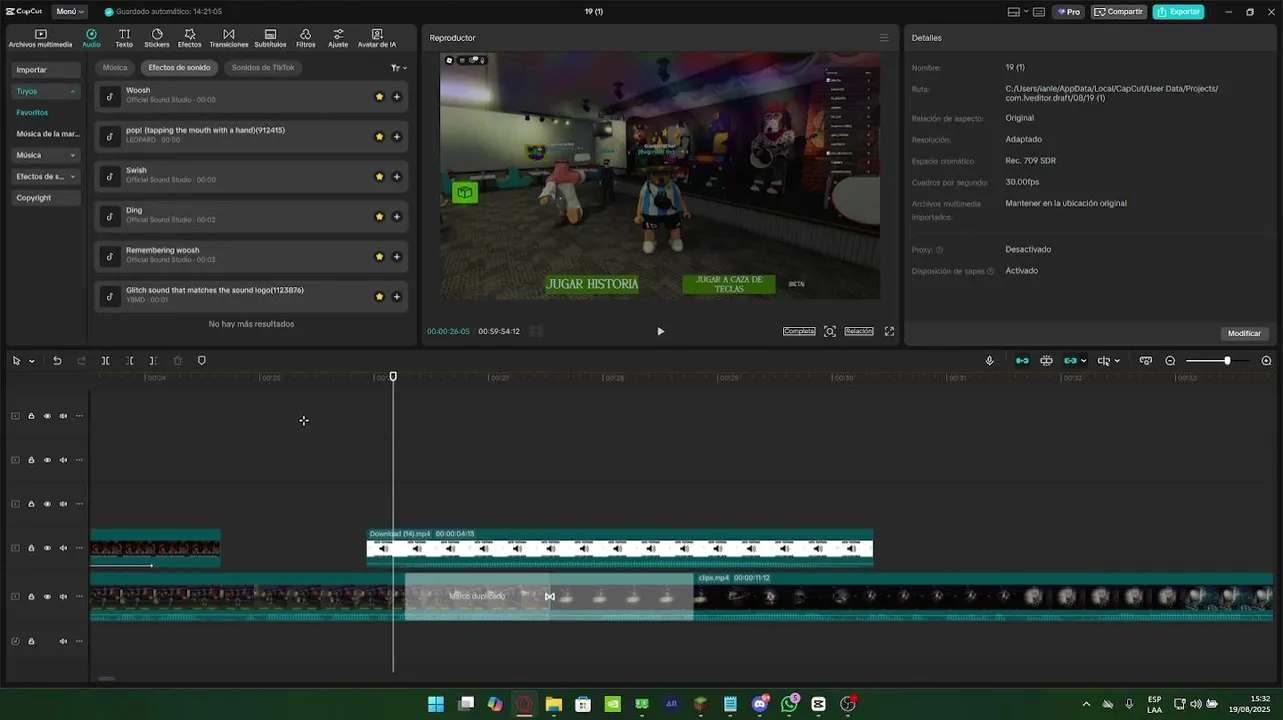Hide the Download (14).mp4 track
Image resolution: width=1283 pixels, height=720 pixels.
[x=47, y=548]
